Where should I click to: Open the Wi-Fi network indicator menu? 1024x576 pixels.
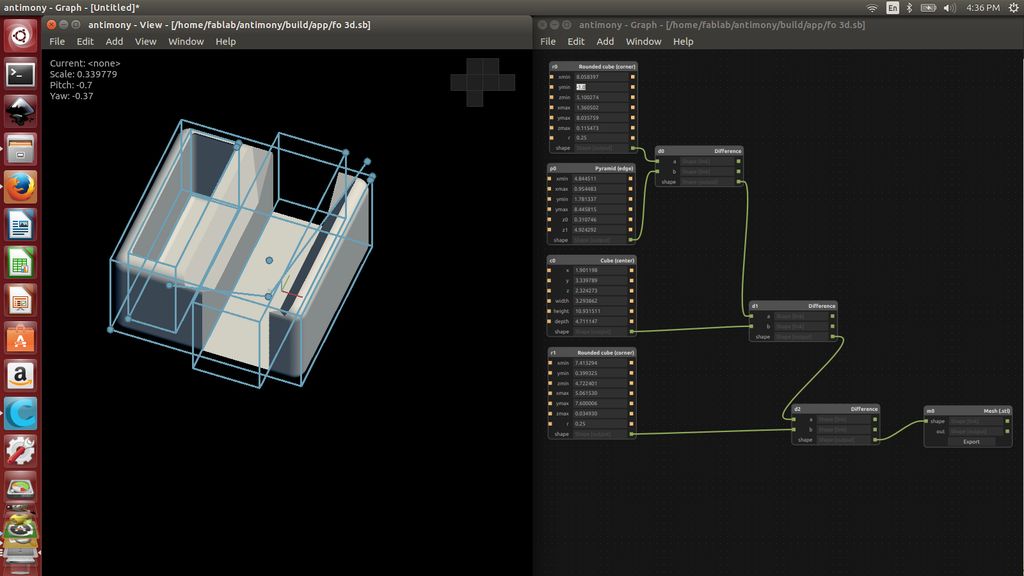[x=872, y=8]
